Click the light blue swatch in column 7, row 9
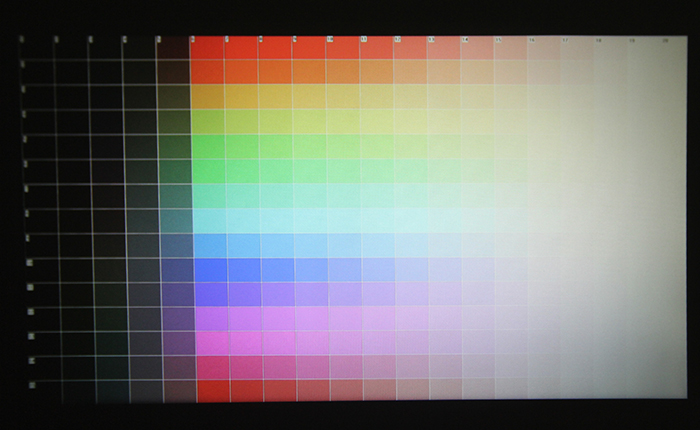The width and height of the screenshot is (700, 430). 244,246
